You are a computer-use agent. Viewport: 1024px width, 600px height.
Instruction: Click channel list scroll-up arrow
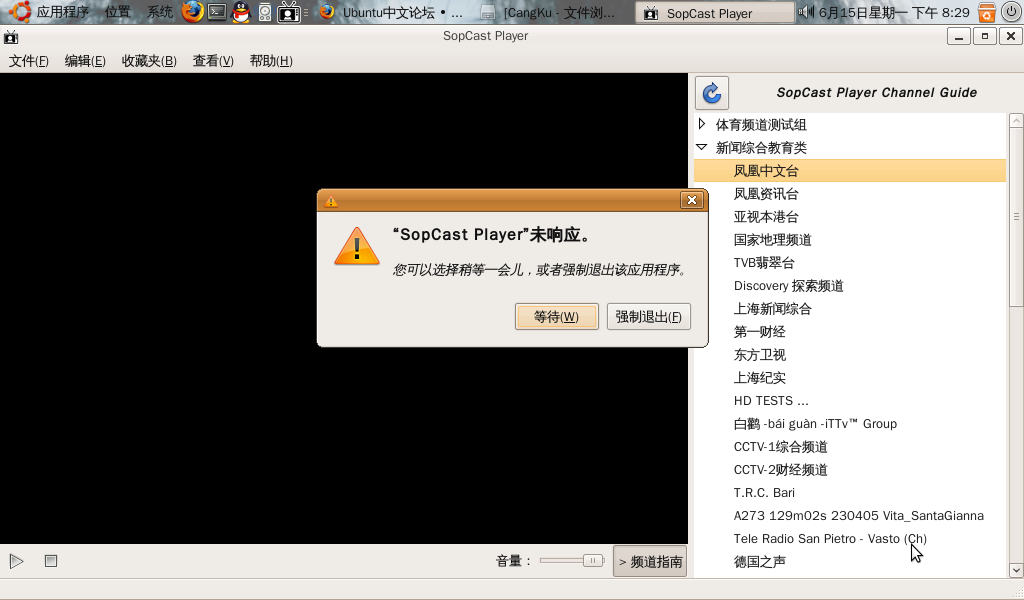pos(1016,120)
